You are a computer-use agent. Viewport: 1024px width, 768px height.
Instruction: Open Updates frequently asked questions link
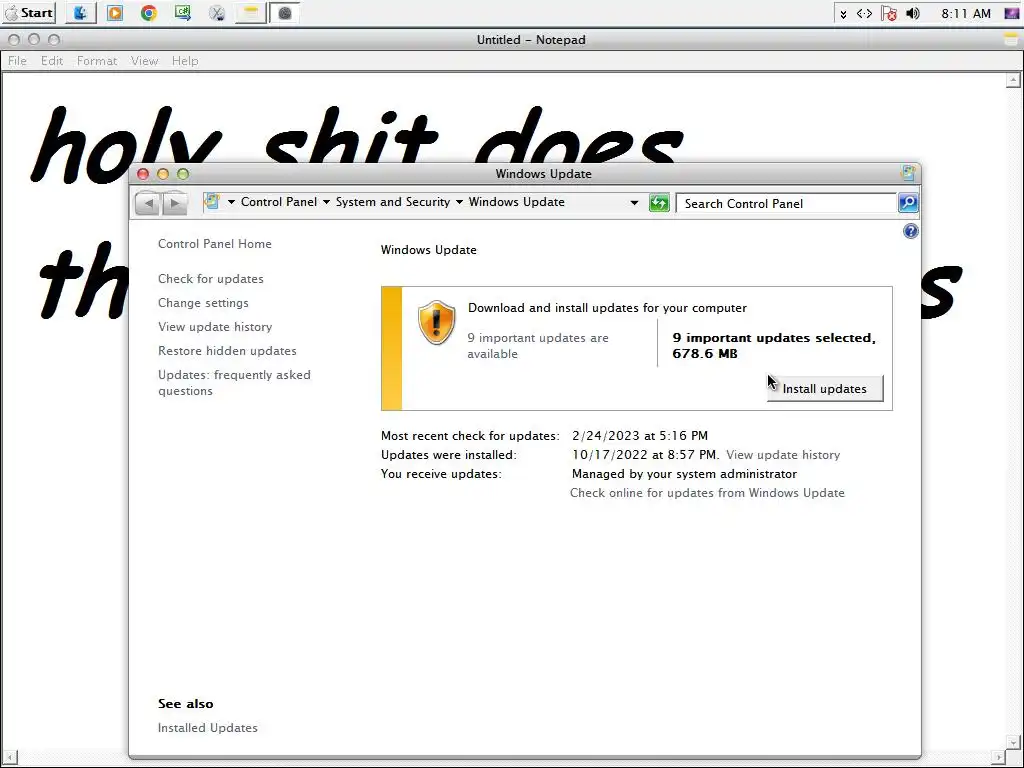pyautogui.click(x=234, y=383)
